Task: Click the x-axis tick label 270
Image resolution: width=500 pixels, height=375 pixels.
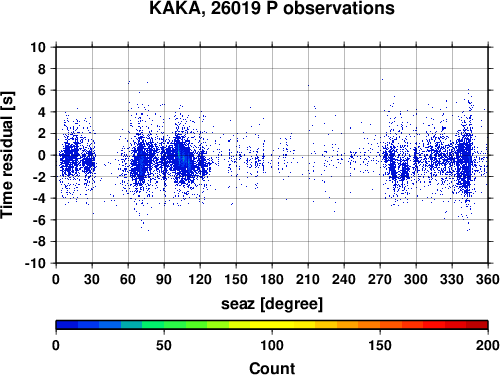Action: pos(380,279)
